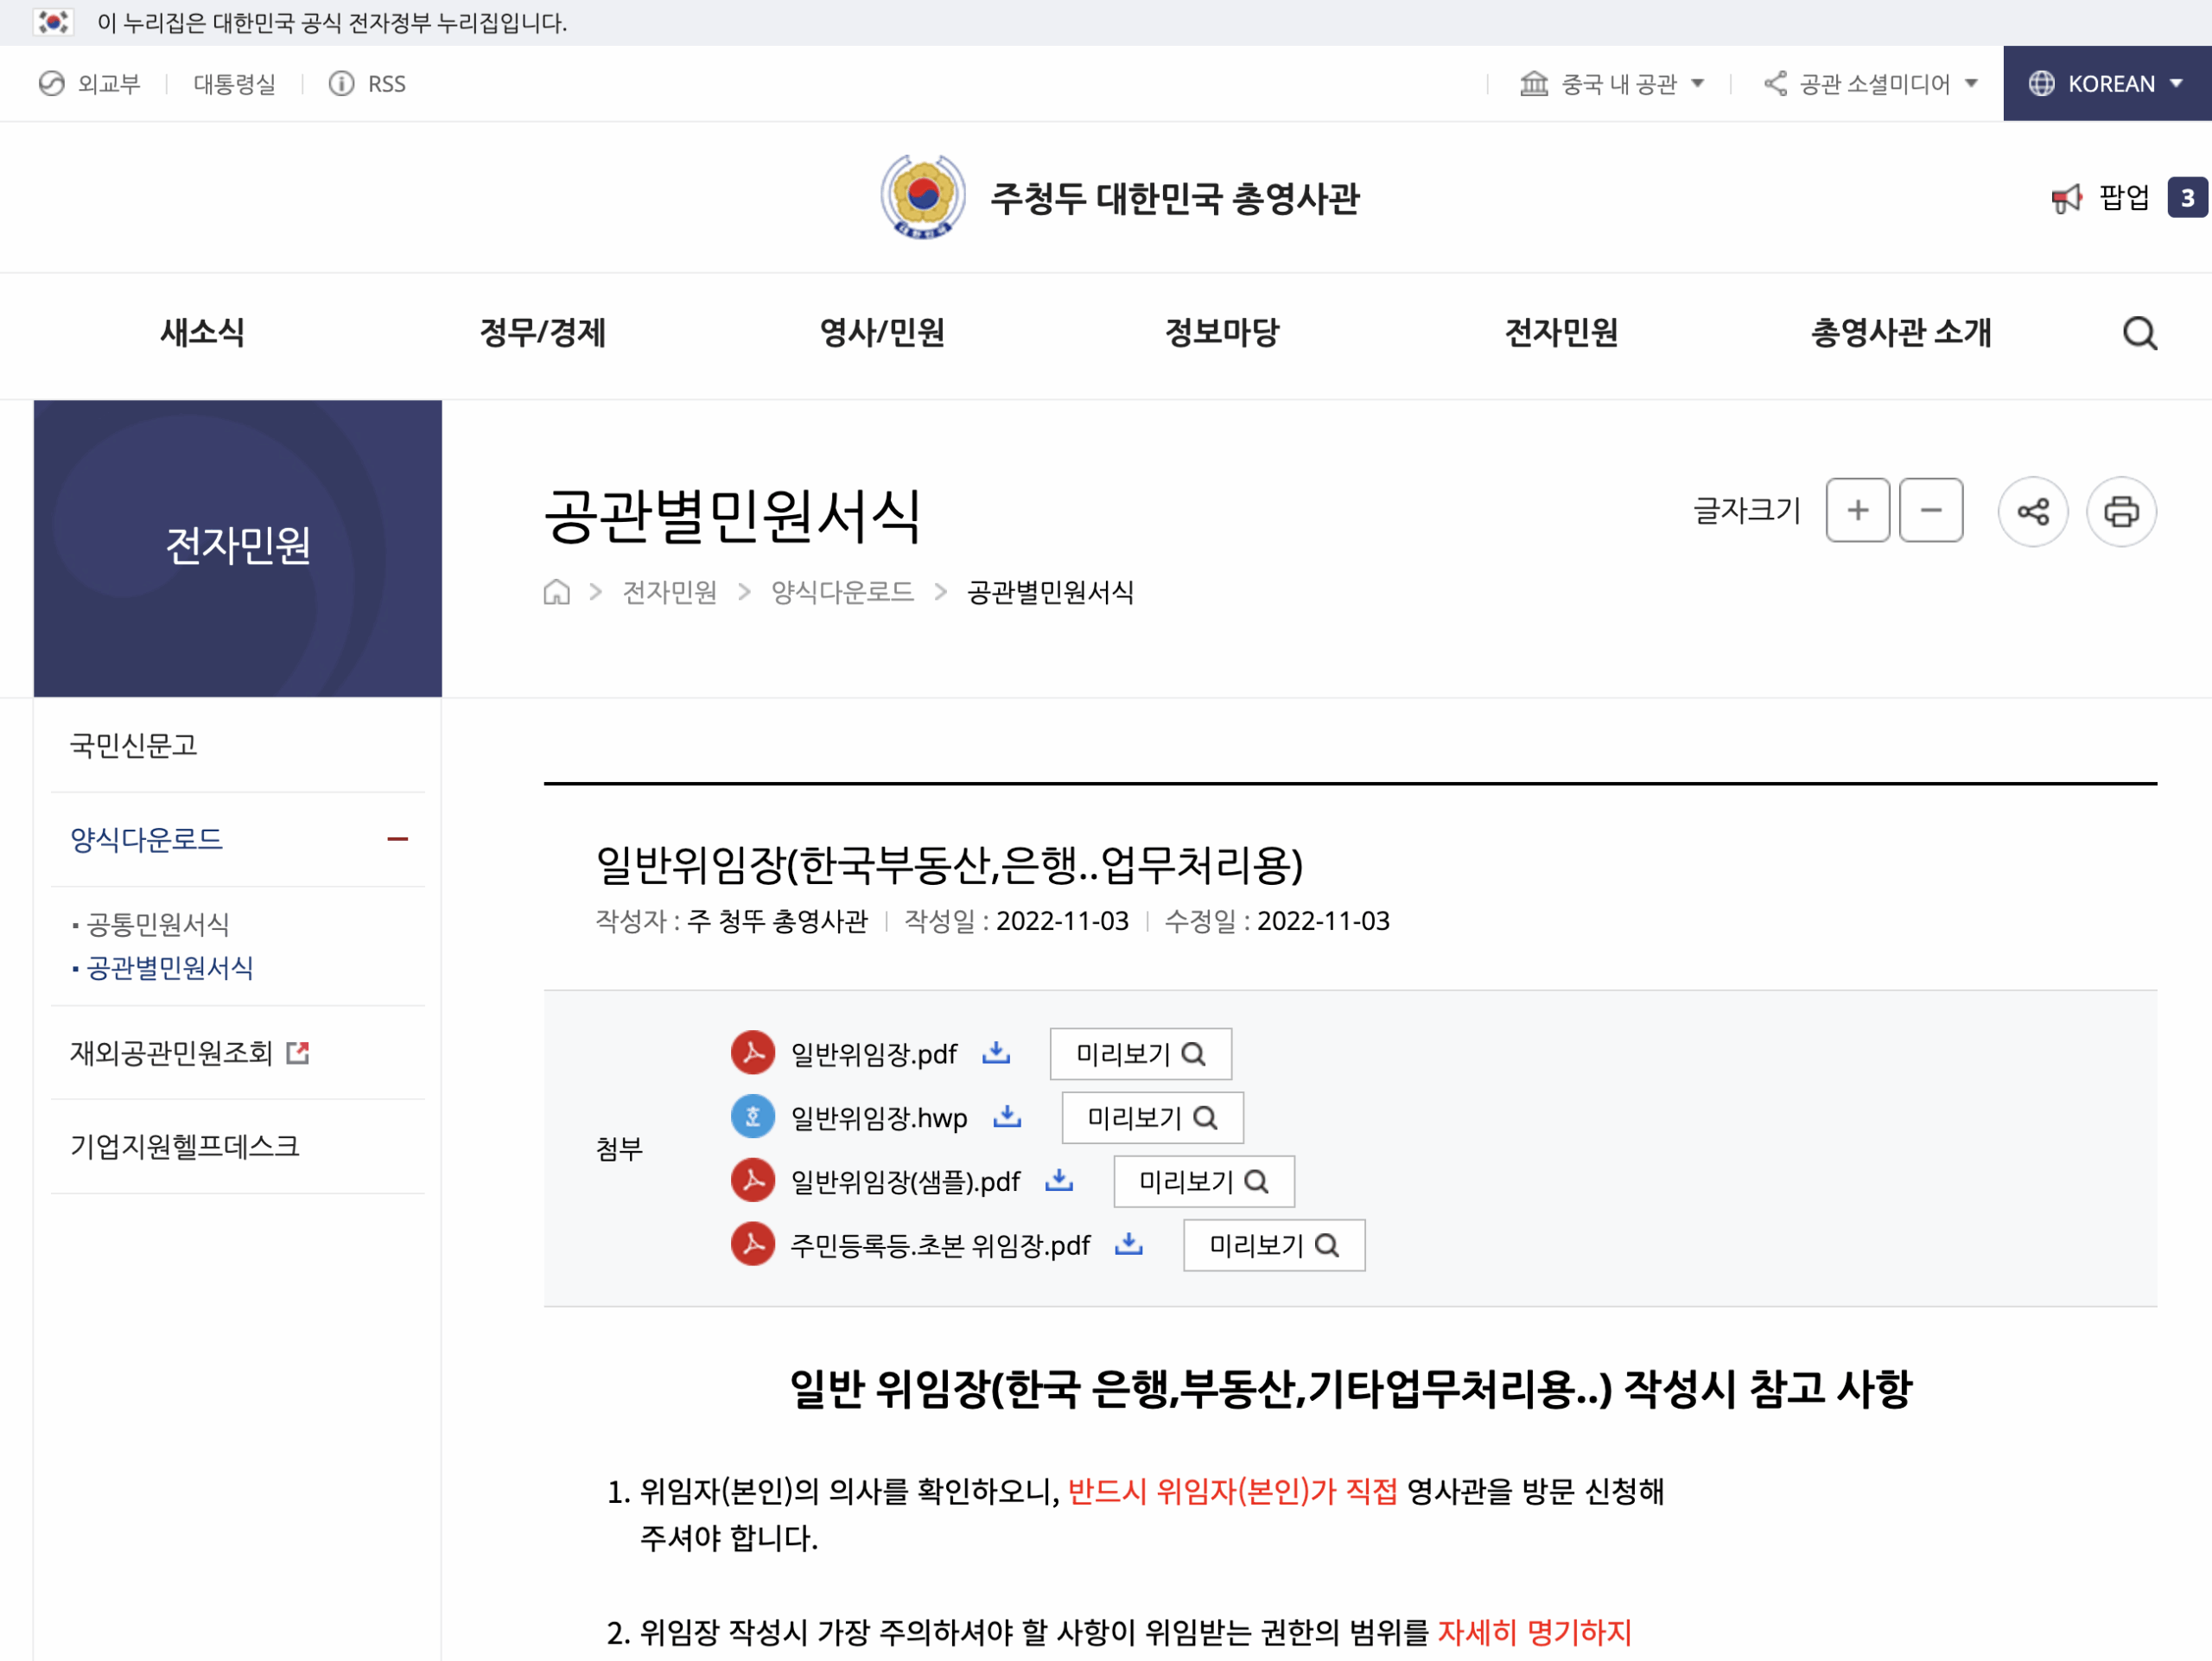The image size is (2212, 1661).
Task: Open the 전자민원 menu tab
Action: 1561,333
